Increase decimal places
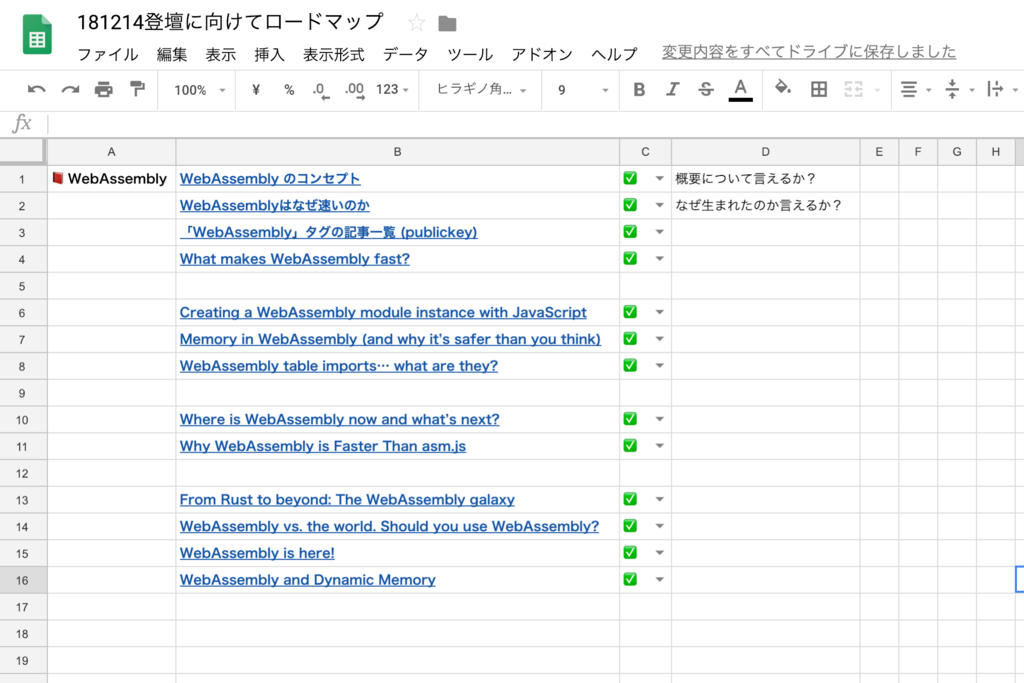Image resolution: width=1024 pixels, height=683 pixels. point(354,90)
